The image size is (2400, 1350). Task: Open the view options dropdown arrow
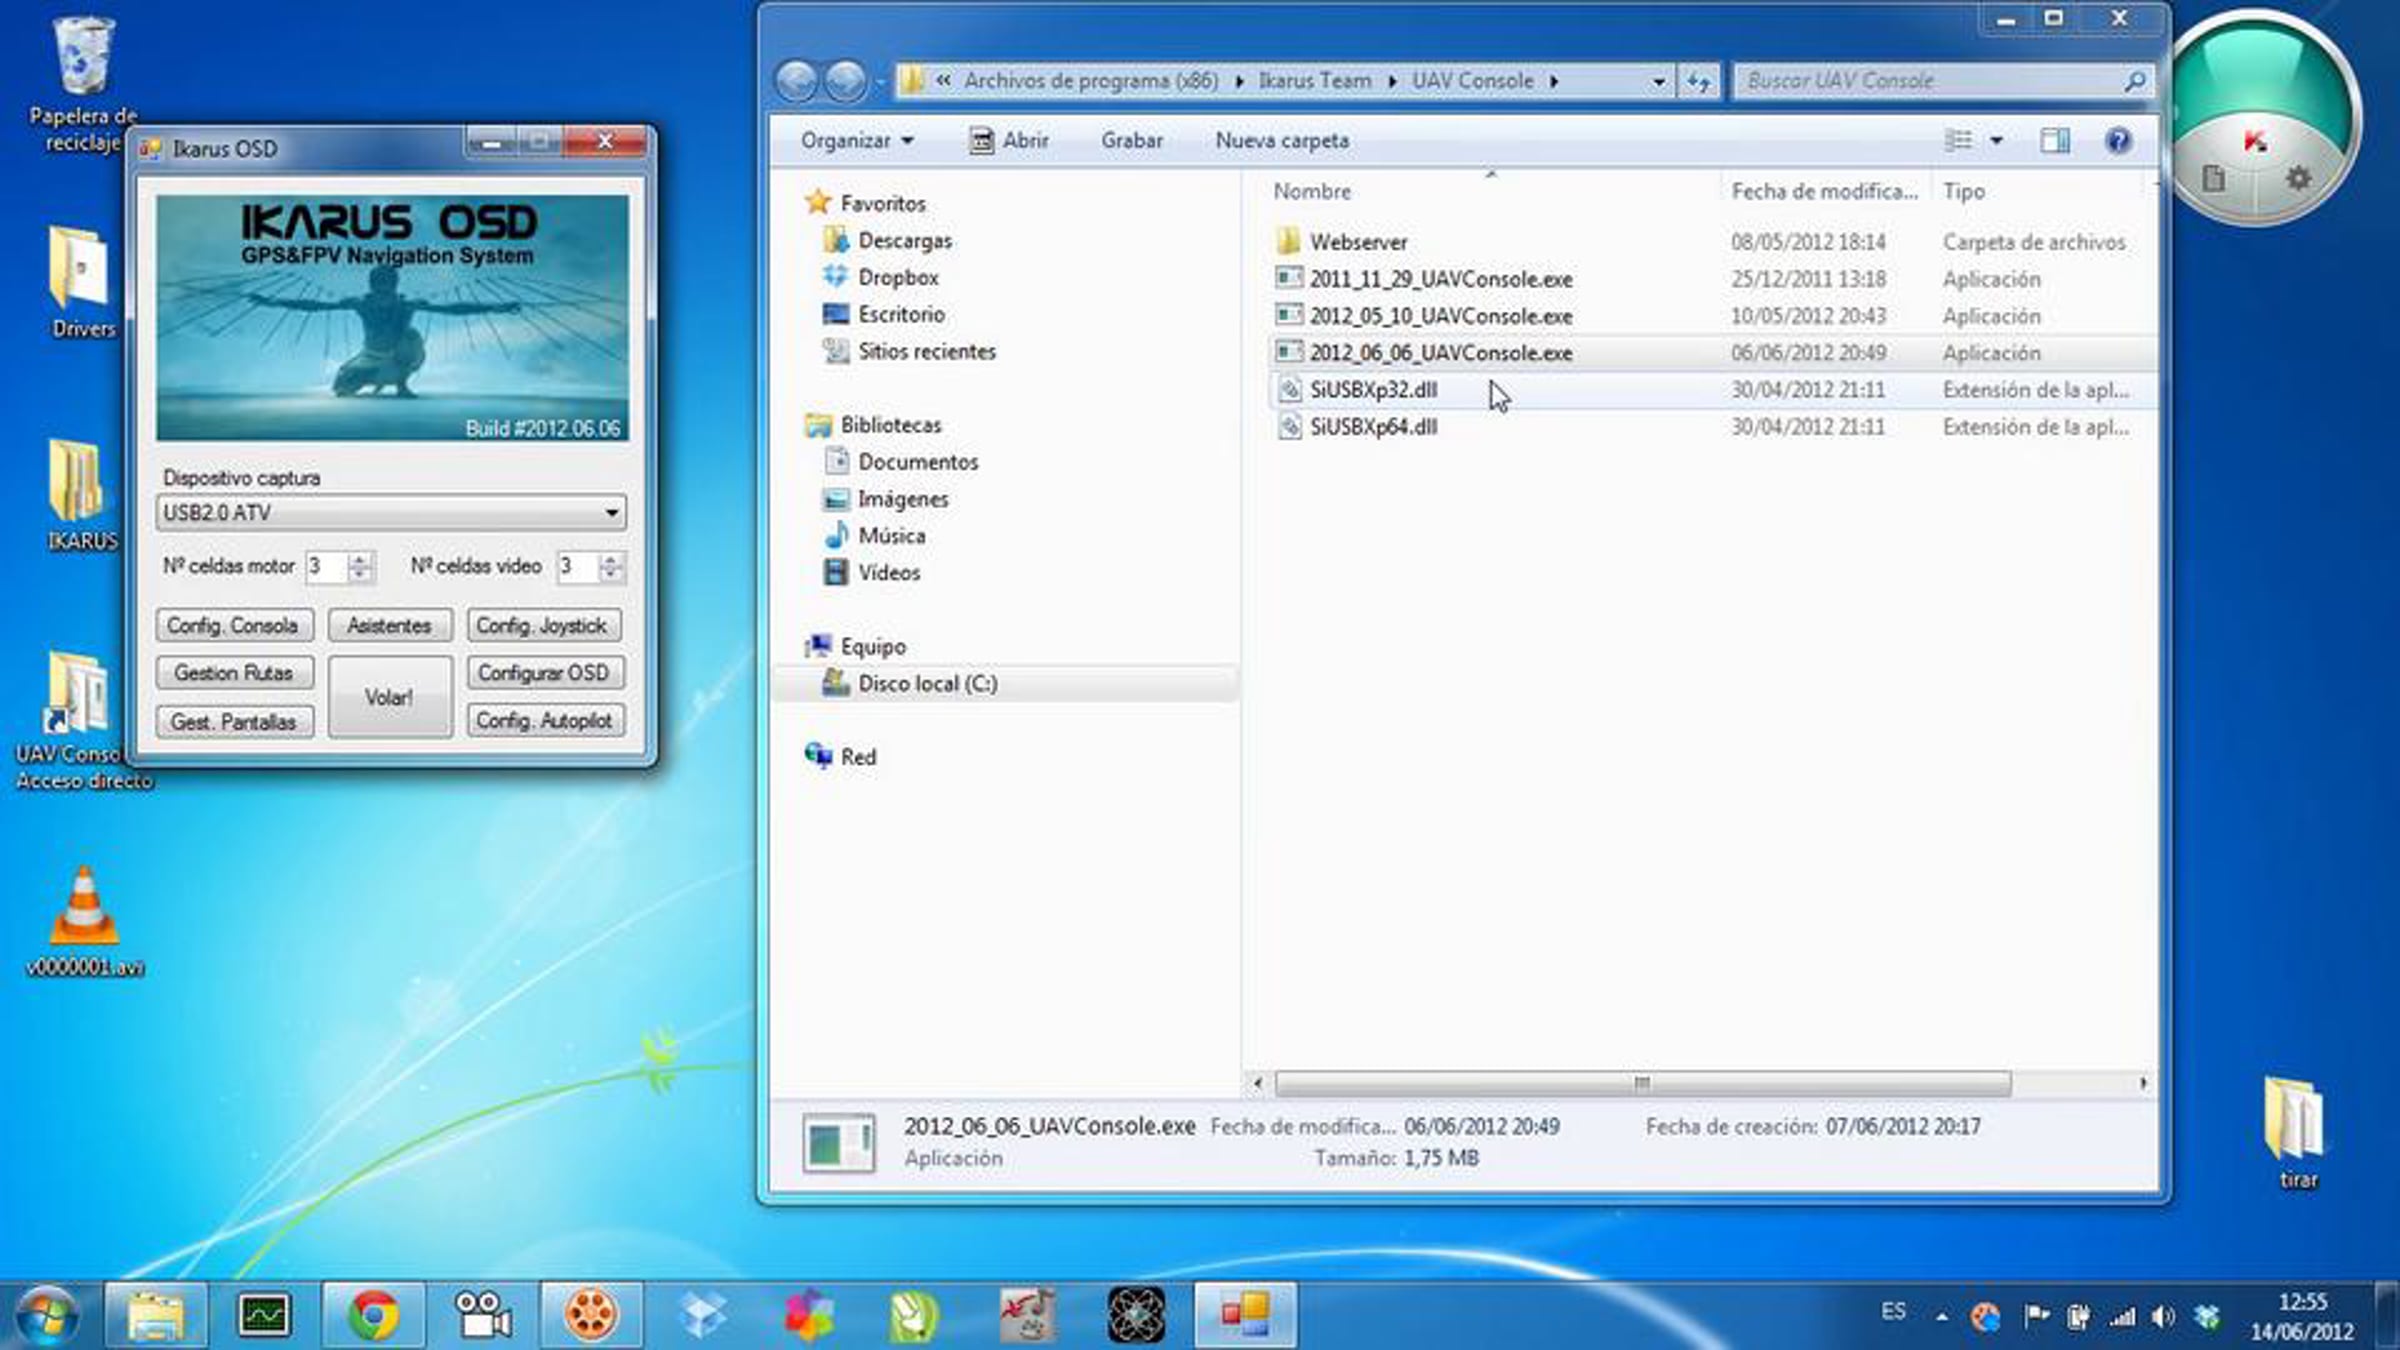[x=1996, y=141]
